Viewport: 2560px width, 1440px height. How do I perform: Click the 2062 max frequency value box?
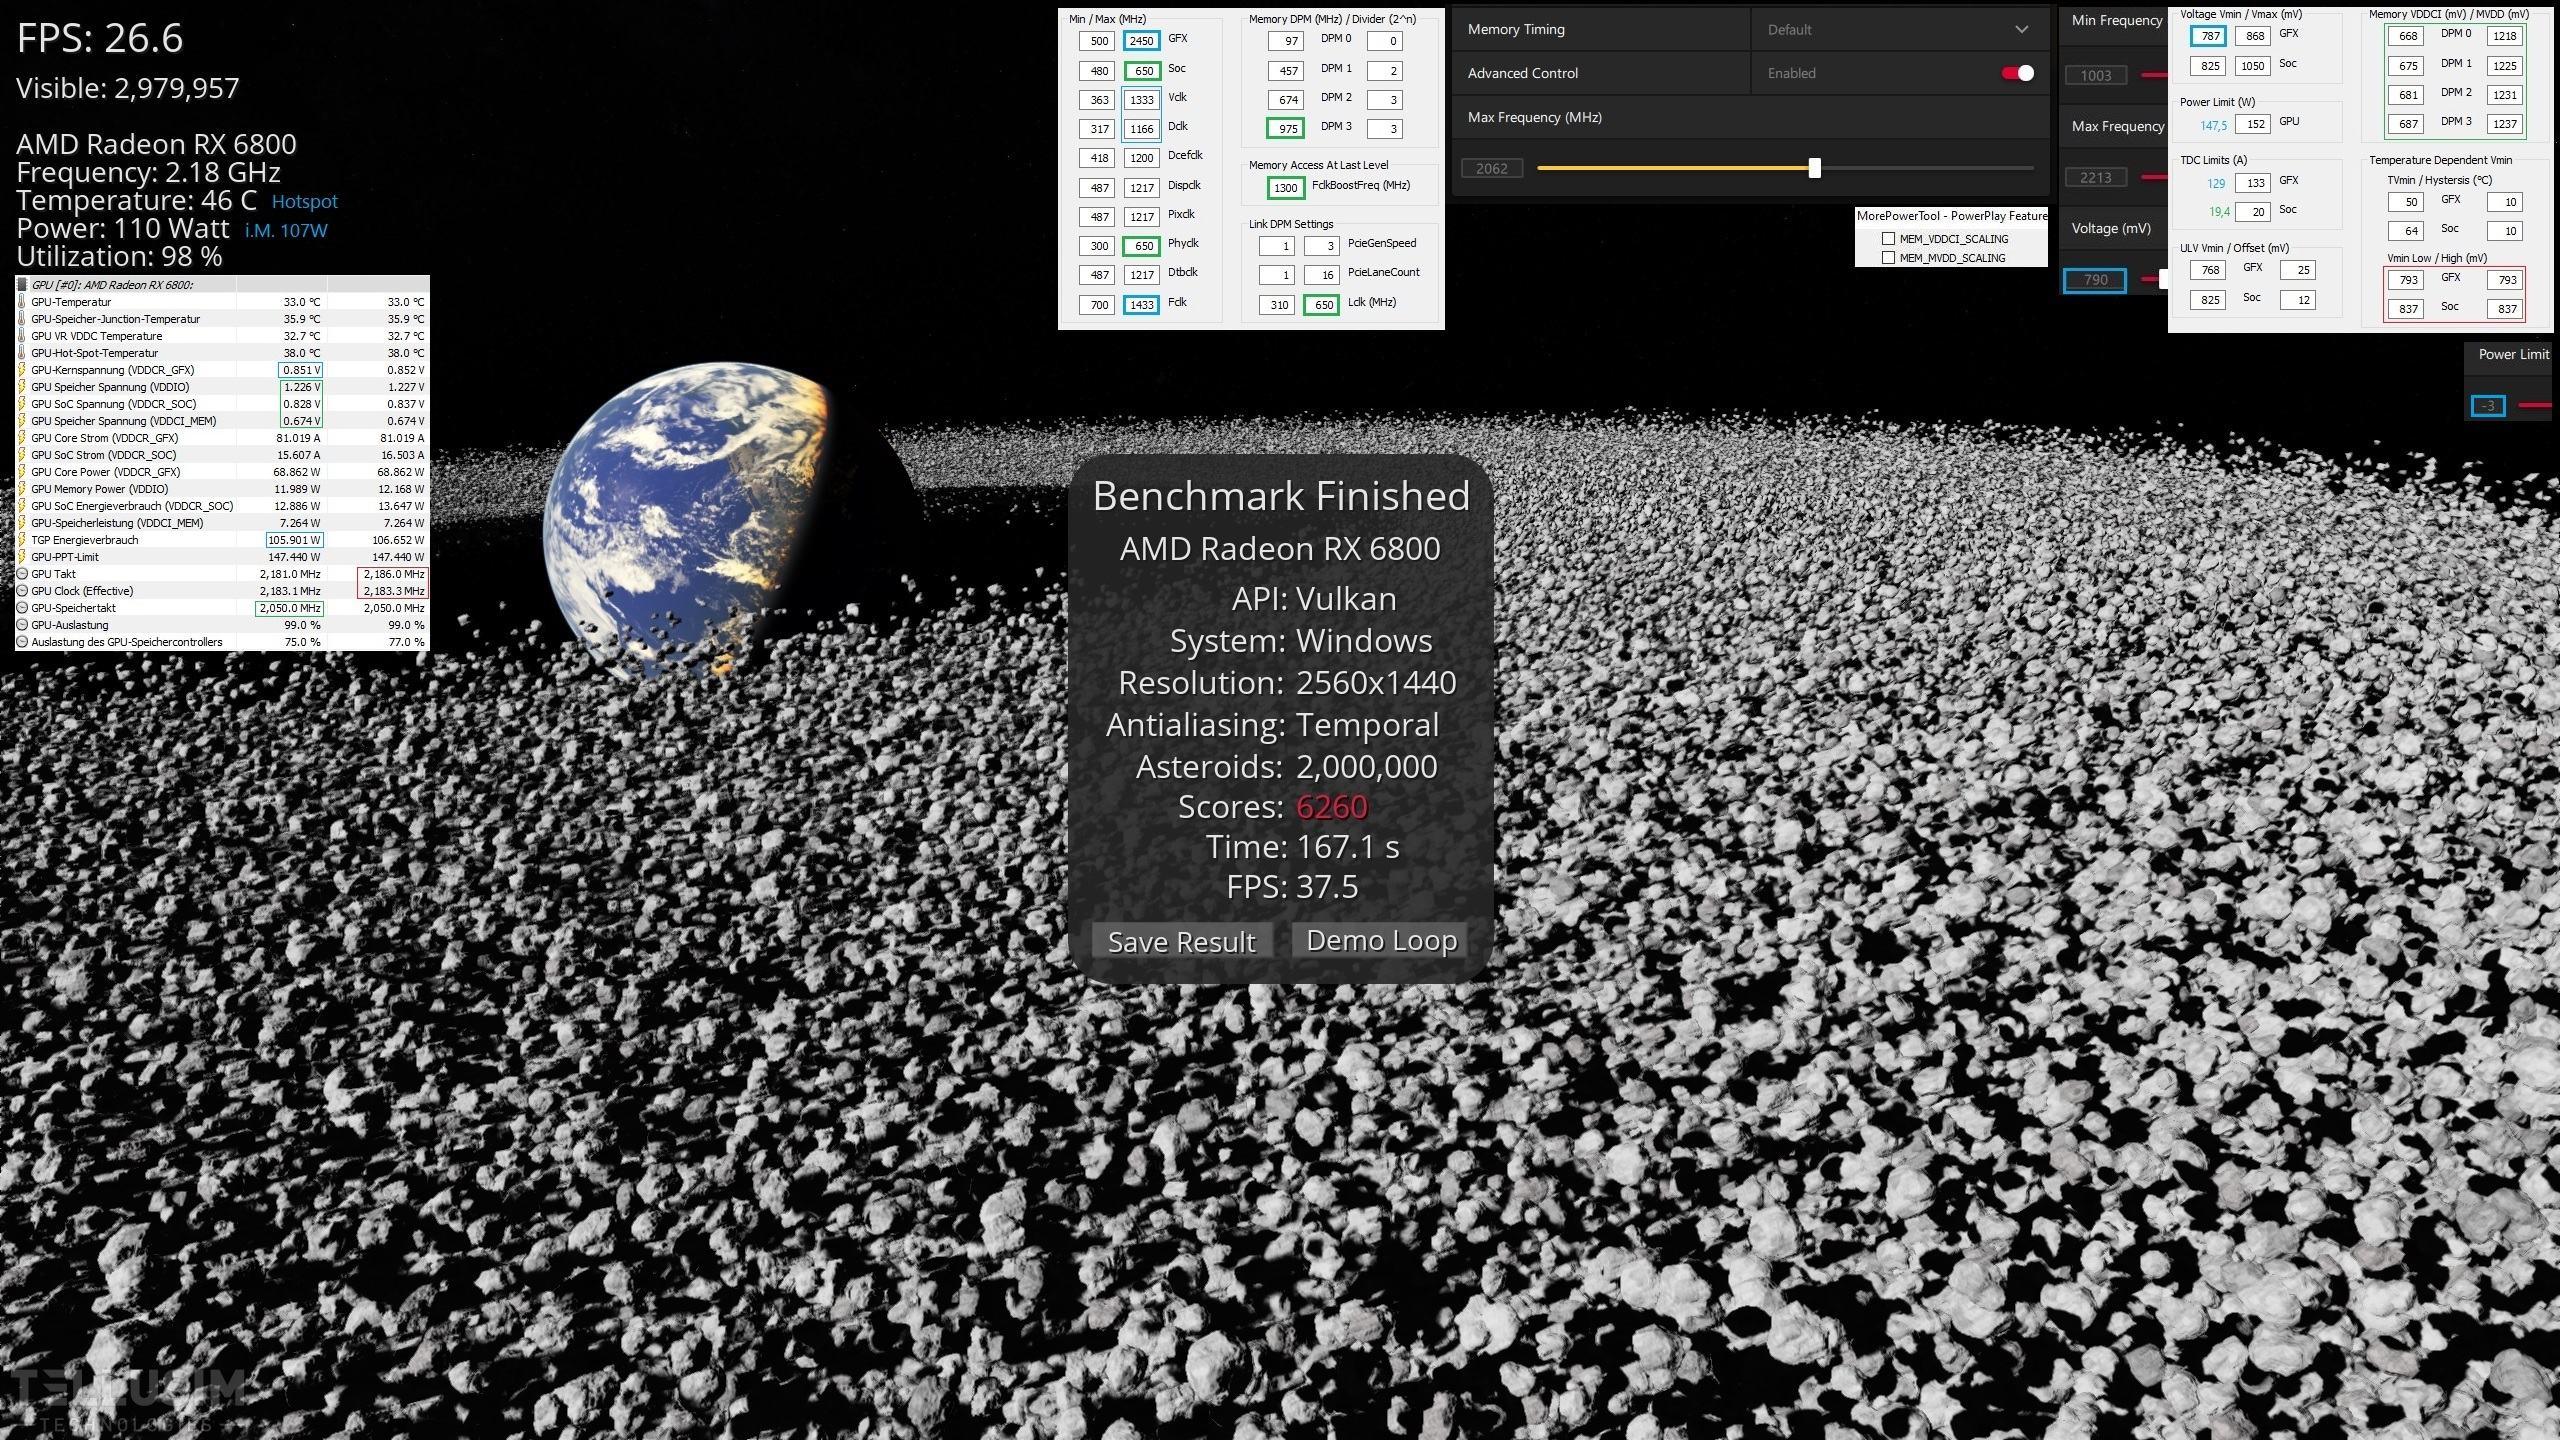click(x=1491, y=168)
